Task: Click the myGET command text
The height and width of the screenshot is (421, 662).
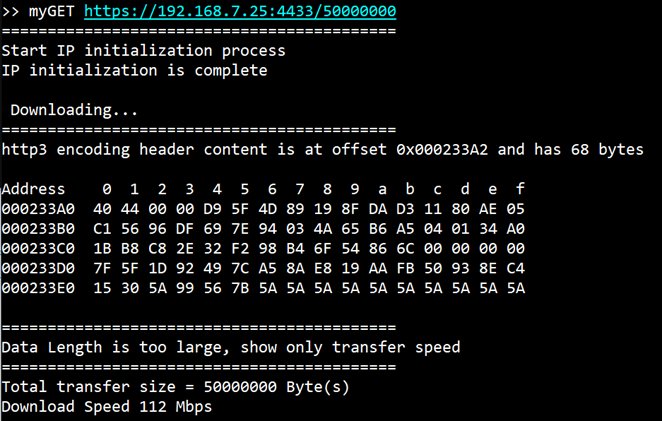Action: click(x=51, y=11)
